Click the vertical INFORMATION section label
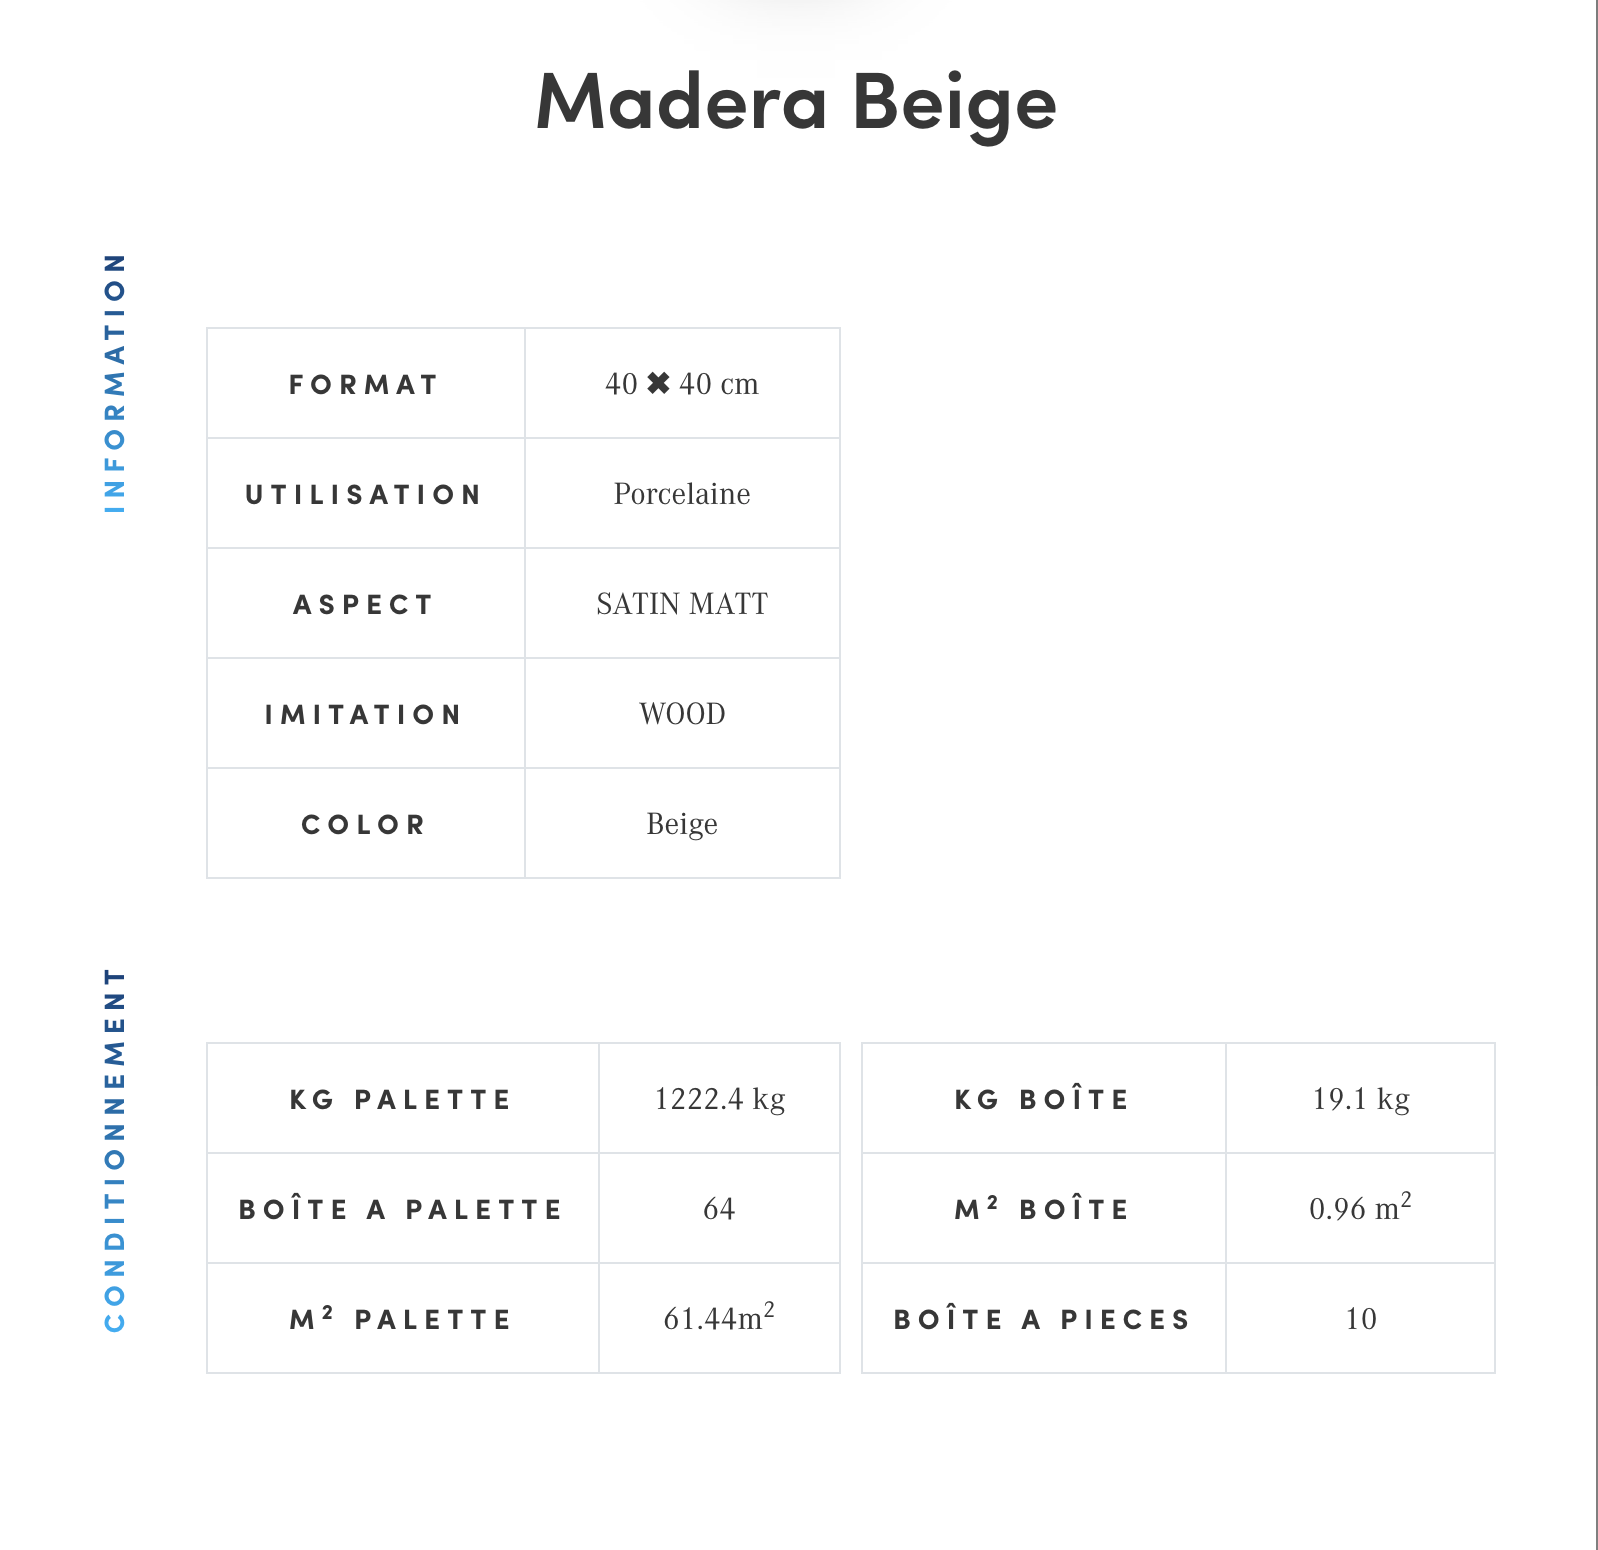The height and width of the screenshot is (1550, 1598). tap(116, 383)
